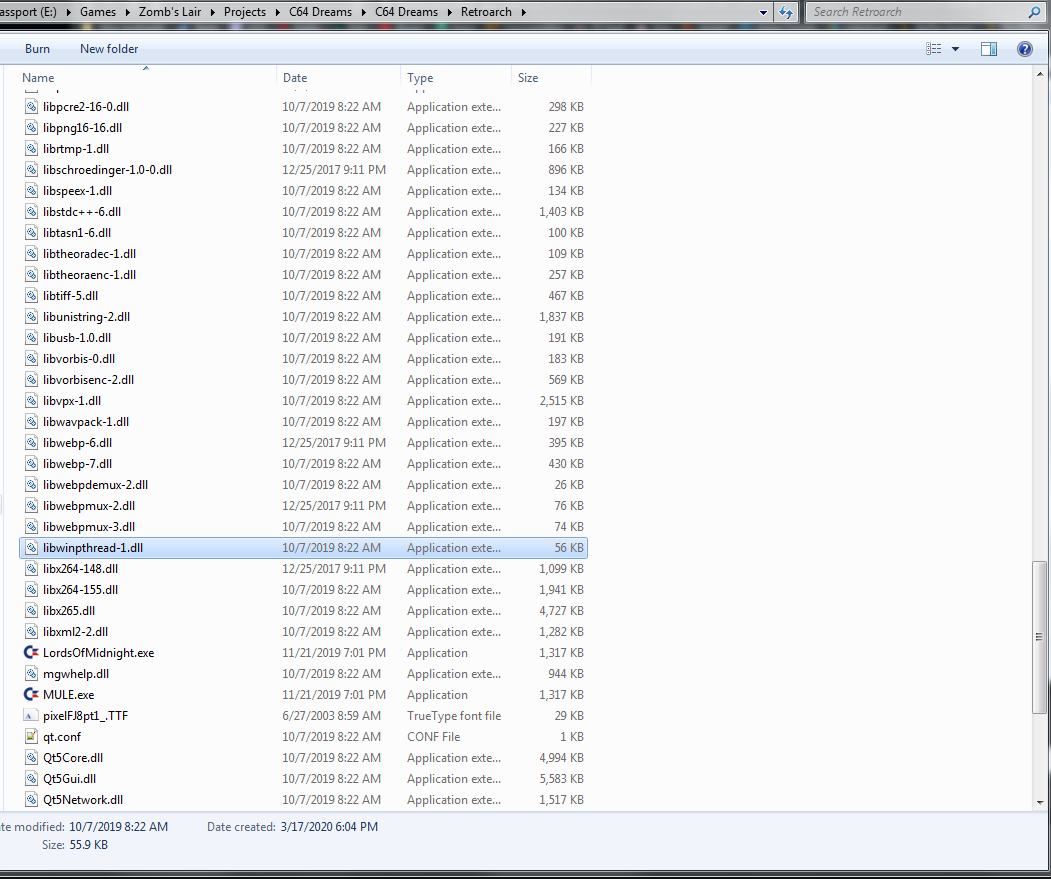Screen dimensions: 1051x879
Task: Click the Qt5Network.dll file icon
Action: tap(31, 799)
